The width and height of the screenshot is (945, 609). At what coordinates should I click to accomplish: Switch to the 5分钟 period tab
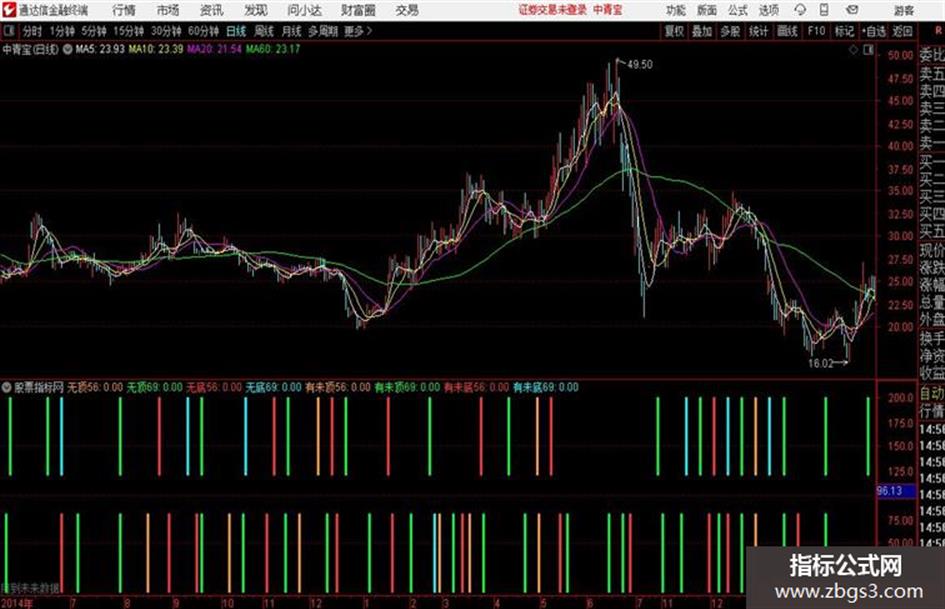tap(93, 31)
